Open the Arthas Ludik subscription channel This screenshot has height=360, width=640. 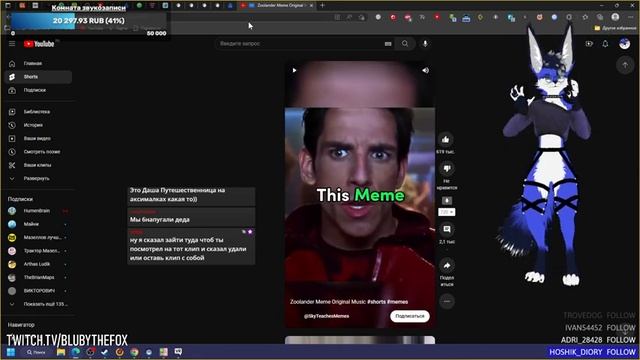click(38, 264)
